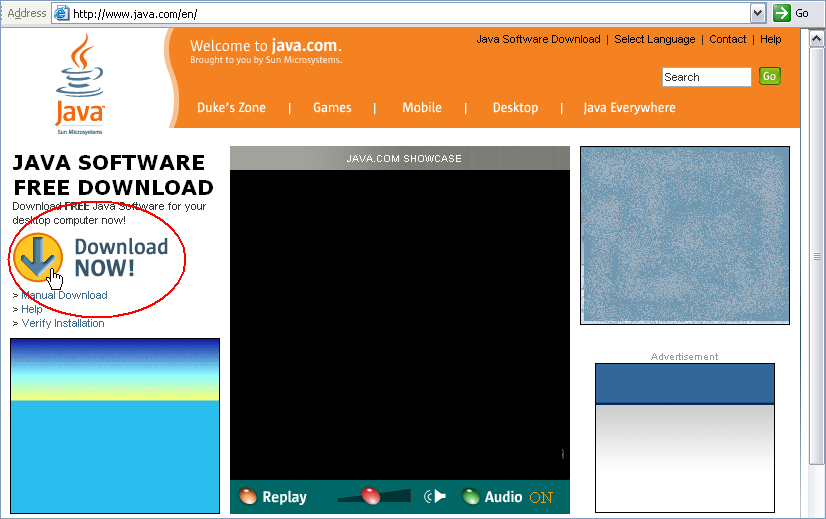Go to the Desktop section
Image resolution: width=826 pixels, height=519 pixels.
click(x=515, y=107)
